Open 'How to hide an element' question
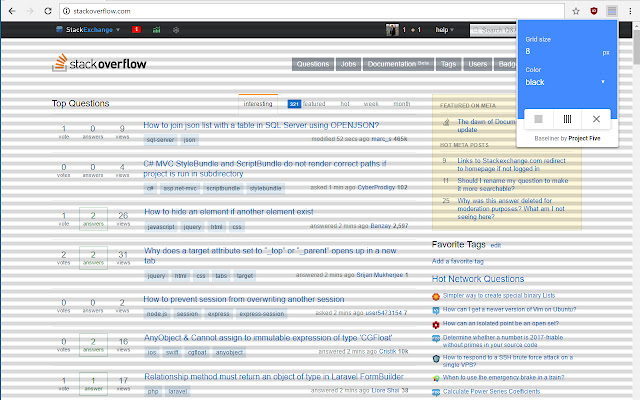 [229, 211]
